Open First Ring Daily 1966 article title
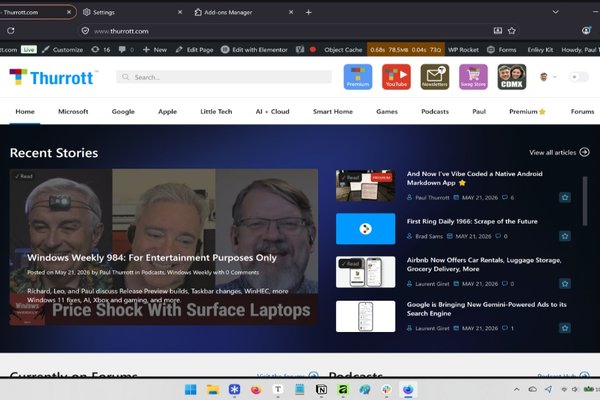Viewport: 600px width, 400px height. tap(472, 221)
